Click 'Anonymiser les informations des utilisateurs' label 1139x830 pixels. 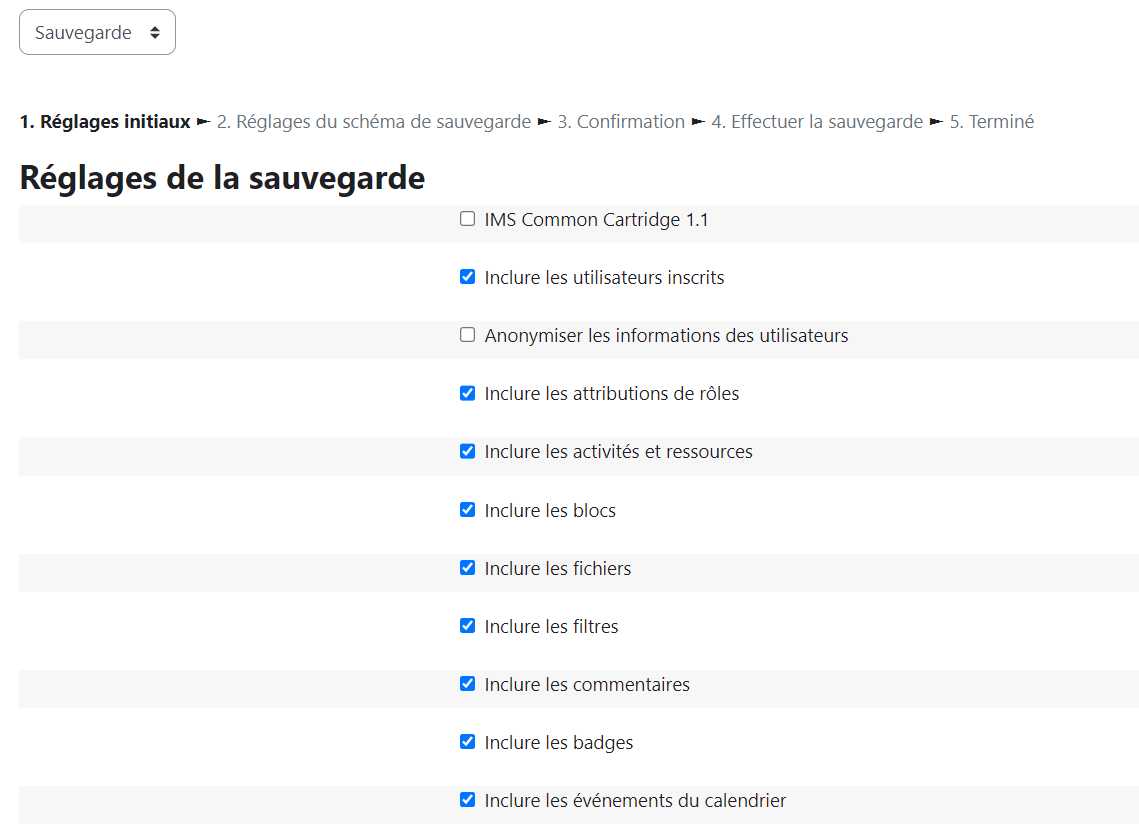click(666, 335)
